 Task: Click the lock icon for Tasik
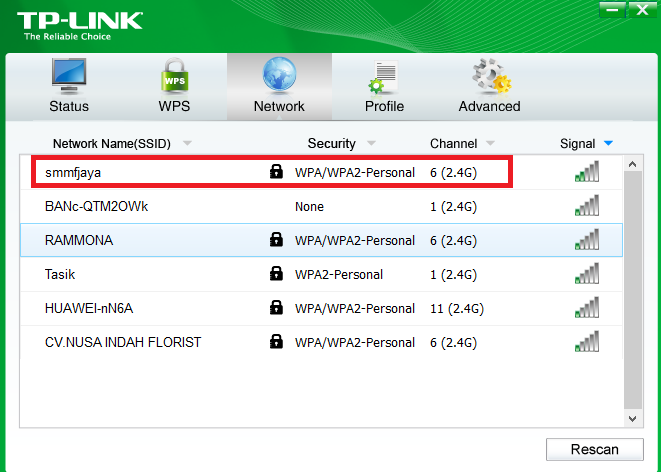click(276, 274)
